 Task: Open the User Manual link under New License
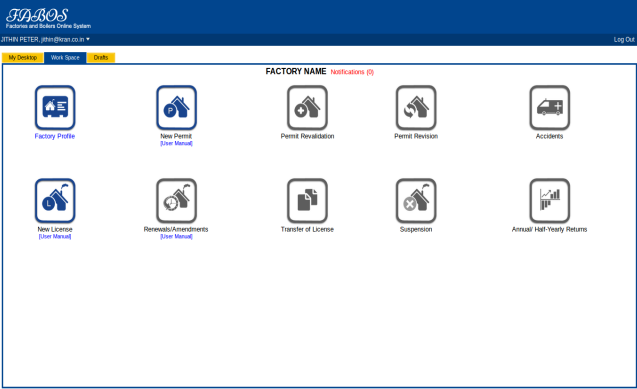[x=55, y=236]
